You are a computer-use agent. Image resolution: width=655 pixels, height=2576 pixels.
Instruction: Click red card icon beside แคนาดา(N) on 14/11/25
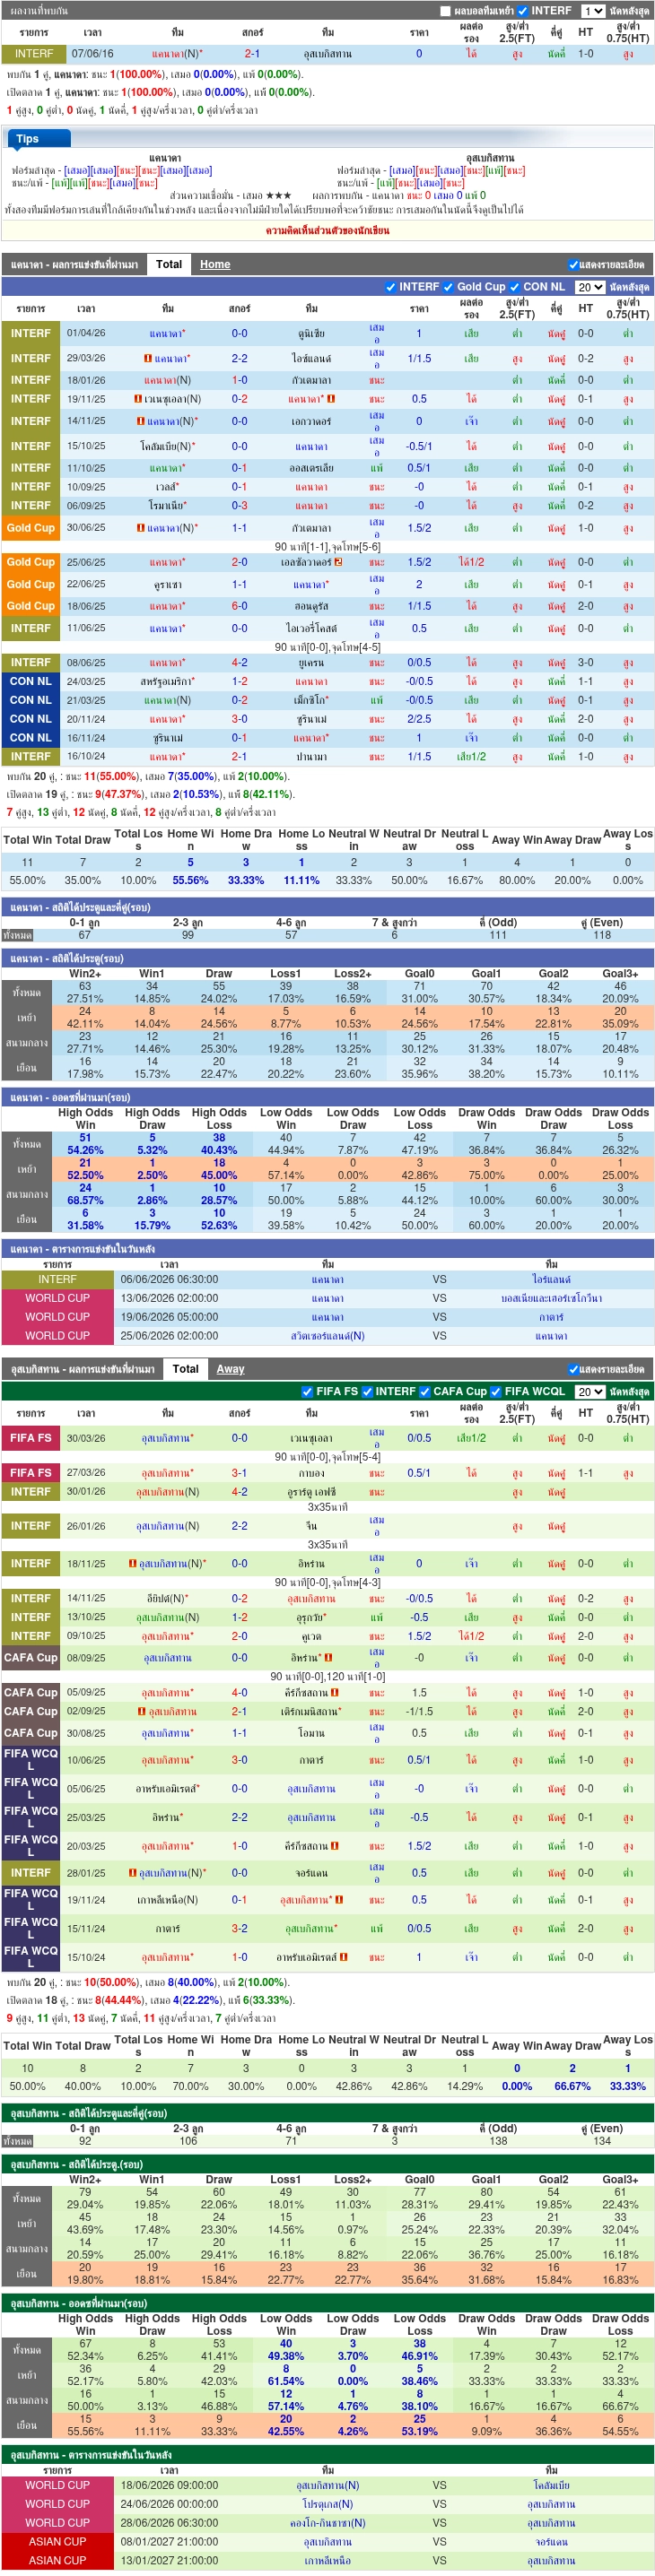[x=140, y=421]
